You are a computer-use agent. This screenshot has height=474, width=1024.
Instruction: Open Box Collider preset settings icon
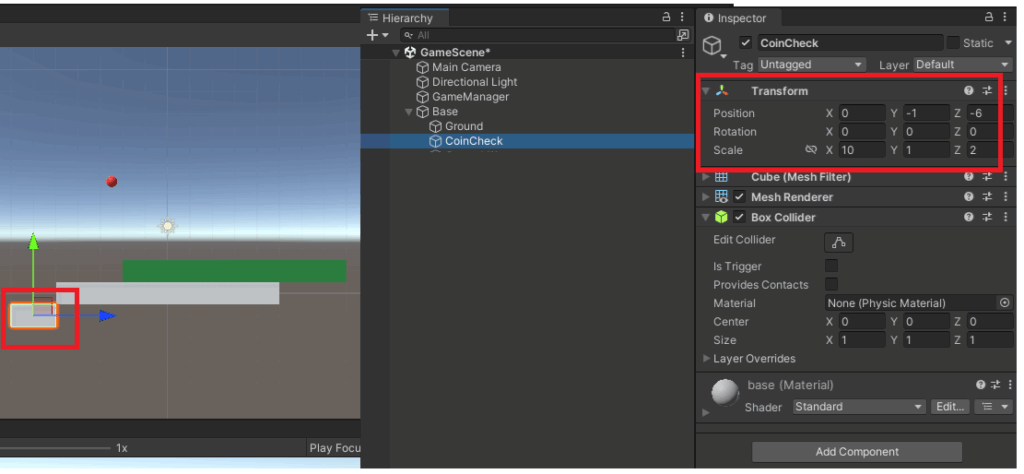[987, 217]
